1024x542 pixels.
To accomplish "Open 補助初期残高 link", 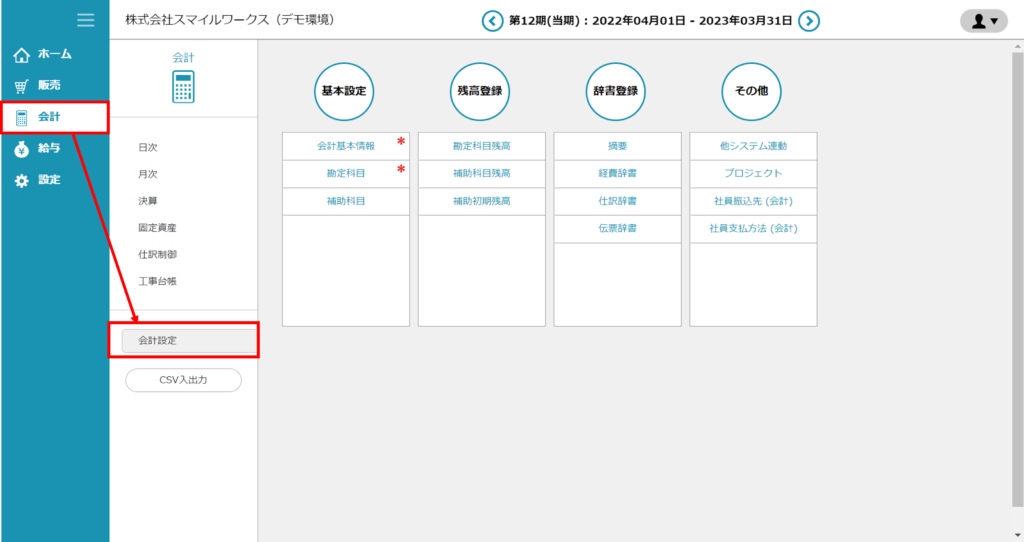I will (x=482, y=201).
